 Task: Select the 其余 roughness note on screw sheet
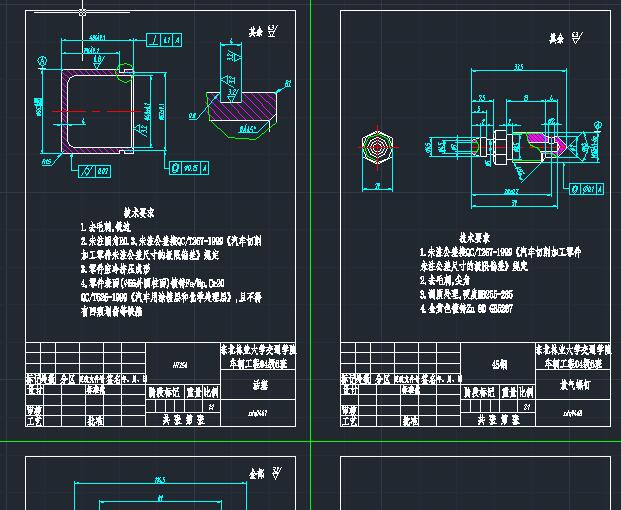(x=566, y=38)
